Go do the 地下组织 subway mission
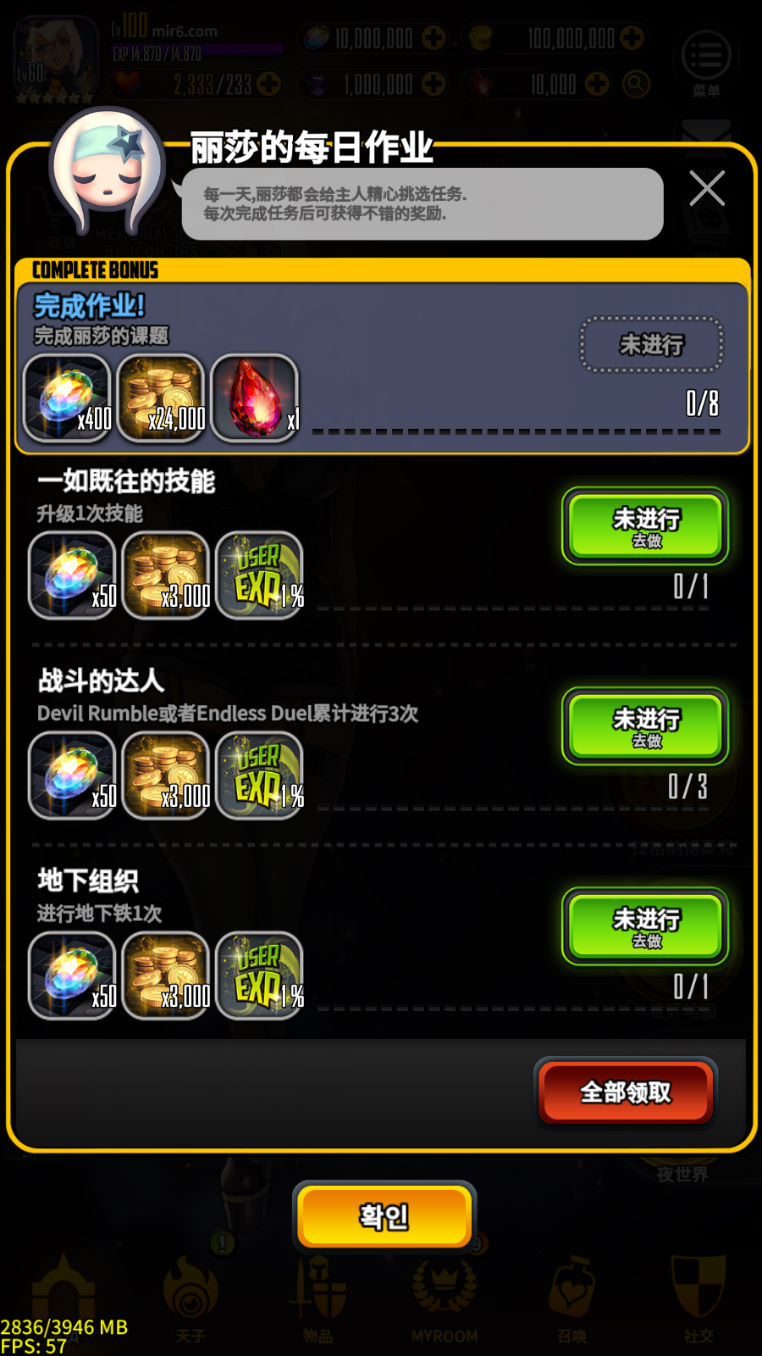This screenshot has height=1356, width=762. (x=645, y=927)
